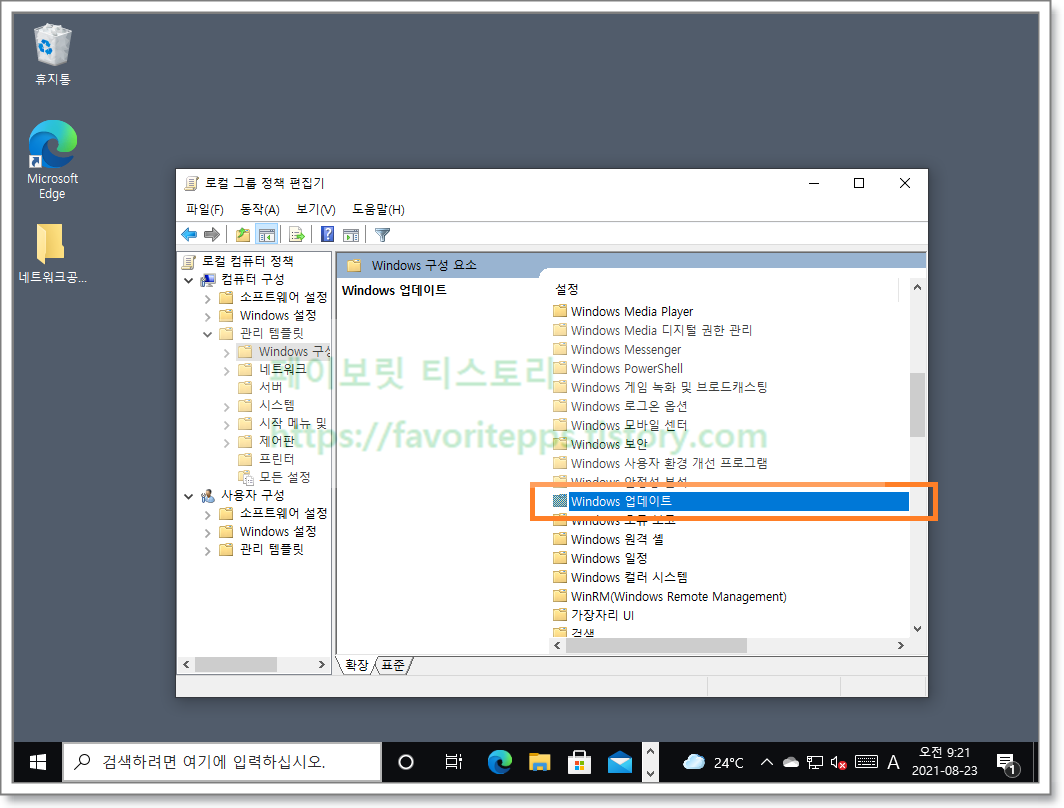This screenshot has height=808, width=1064.
Task: Expand the 시스템 tree node
Action: [x=227, y=406]
